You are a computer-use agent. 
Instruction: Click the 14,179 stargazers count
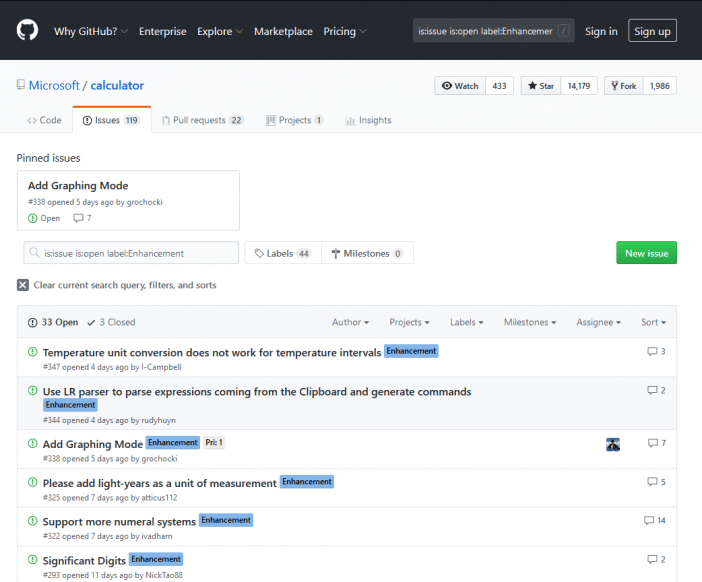click(x=579, y=86)
